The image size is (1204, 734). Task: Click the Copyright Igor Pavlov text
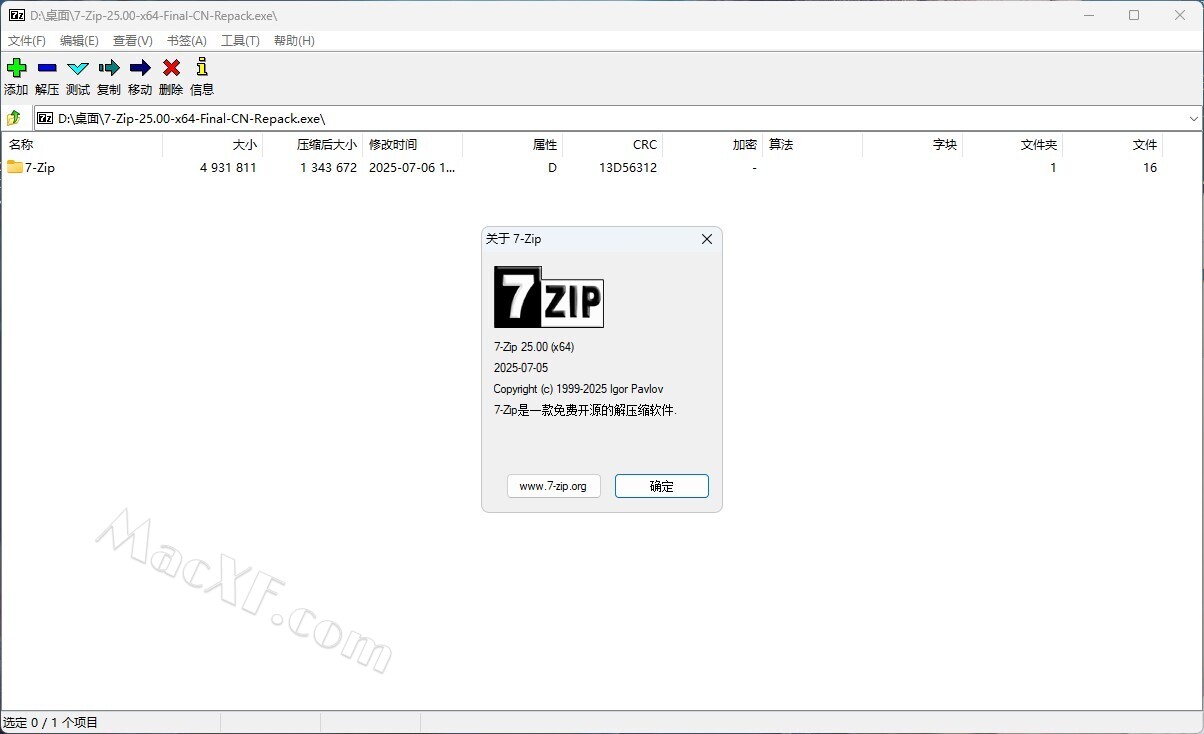click(578, 389)
